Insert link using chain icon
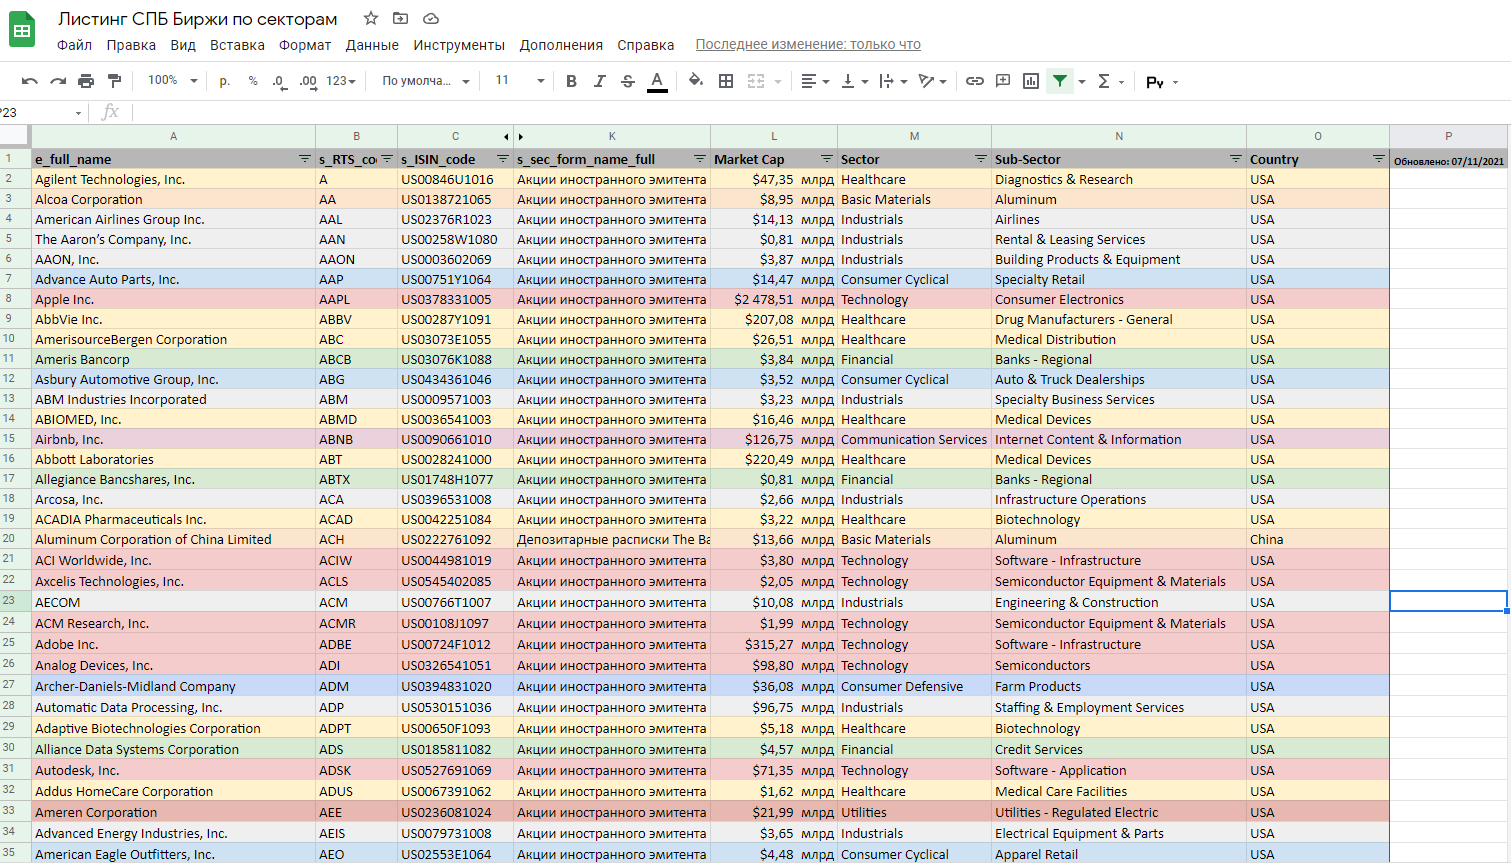Screen dimensions: 1511x863 pos(974,81)
